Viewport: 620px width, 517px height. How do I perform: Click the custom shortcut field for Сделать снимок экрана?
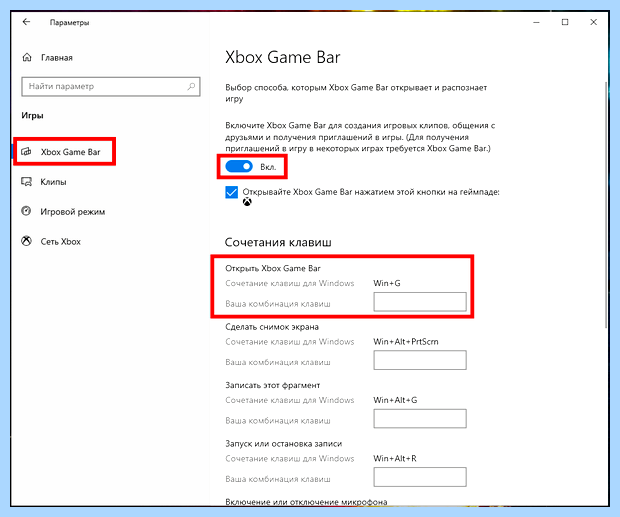coord(420,360)
